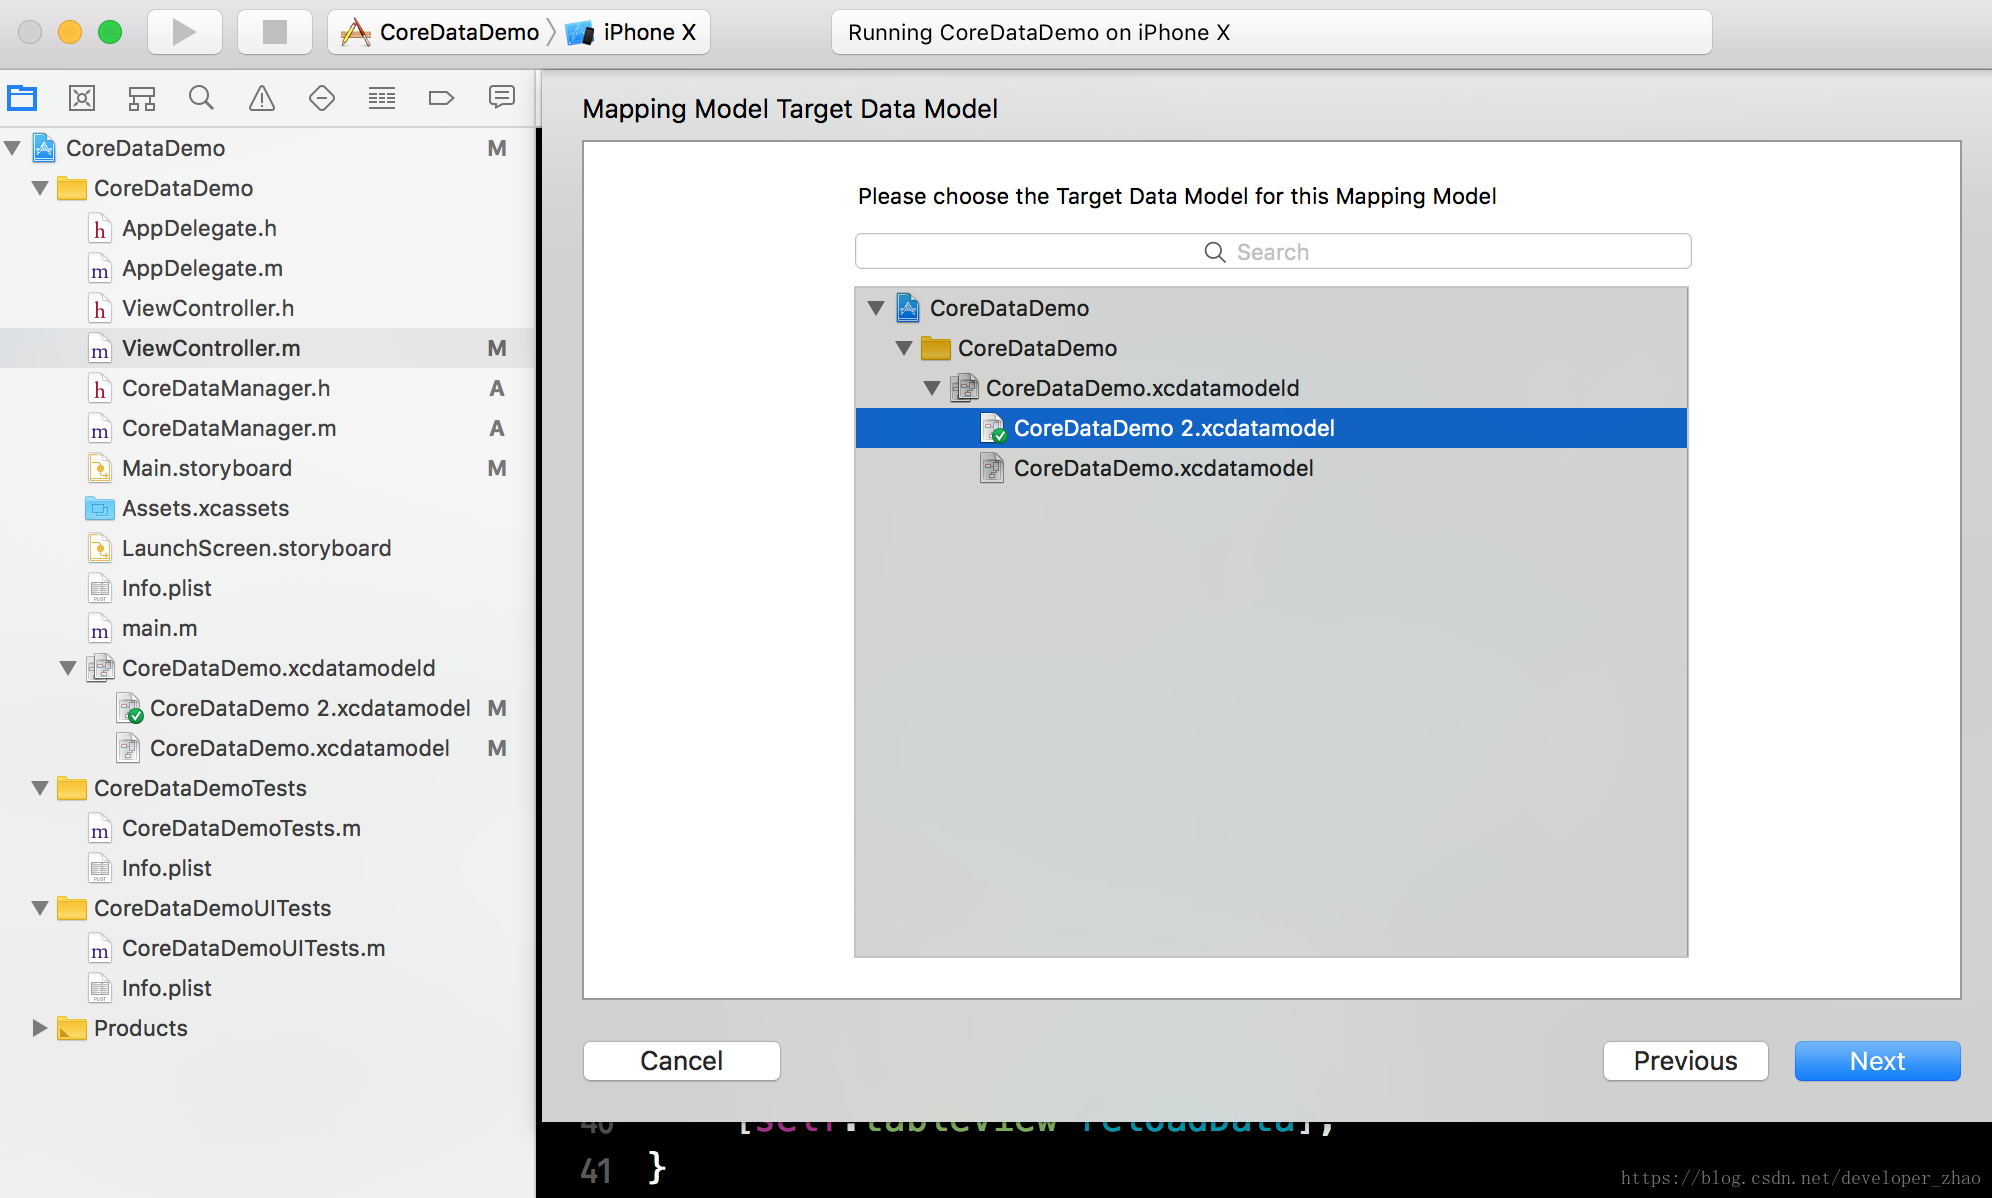Click the Main.storyboard file icon
Image resolution: width=1992 pixels, height=1198 pixels.
100,468
